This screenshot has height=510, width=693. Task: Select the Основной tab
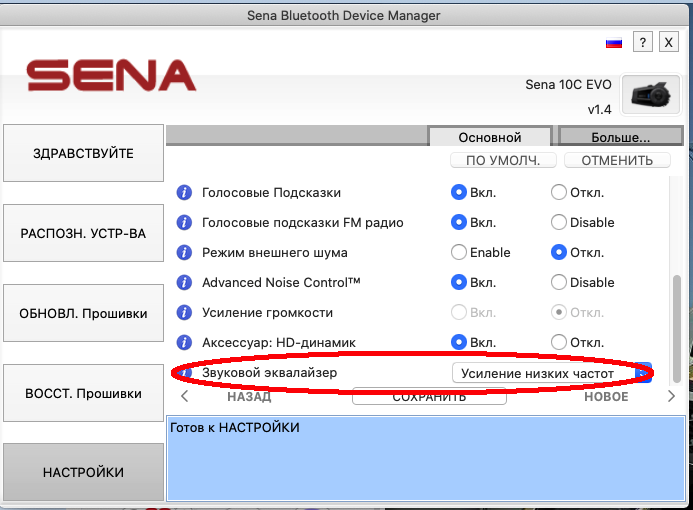pyautogui.click(x=489, y=137)
